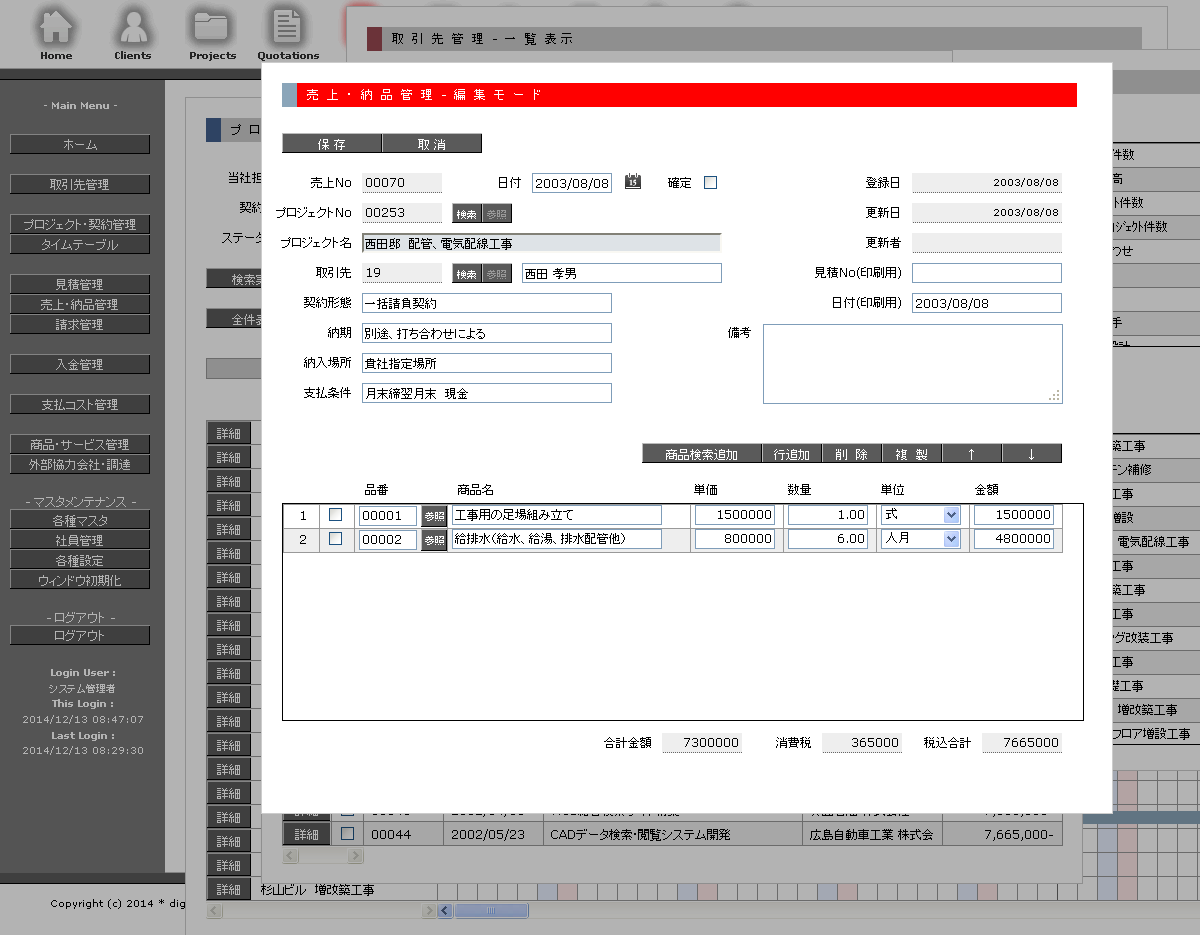Select 支払コスト管理 in the sidebar
Image resolution: width=1200 pixels, height=935 pixels.
(x=80, y=405)
